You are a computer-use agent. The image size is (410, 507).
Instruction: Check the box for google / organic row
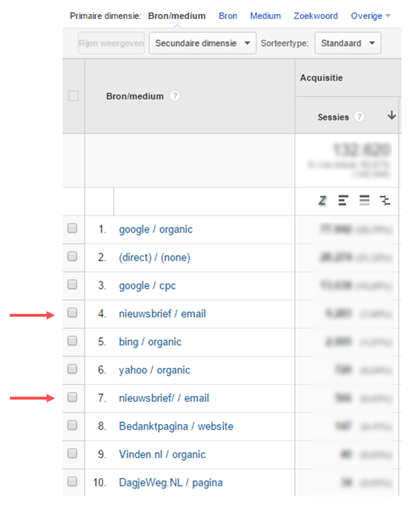[x=72, y=228]
